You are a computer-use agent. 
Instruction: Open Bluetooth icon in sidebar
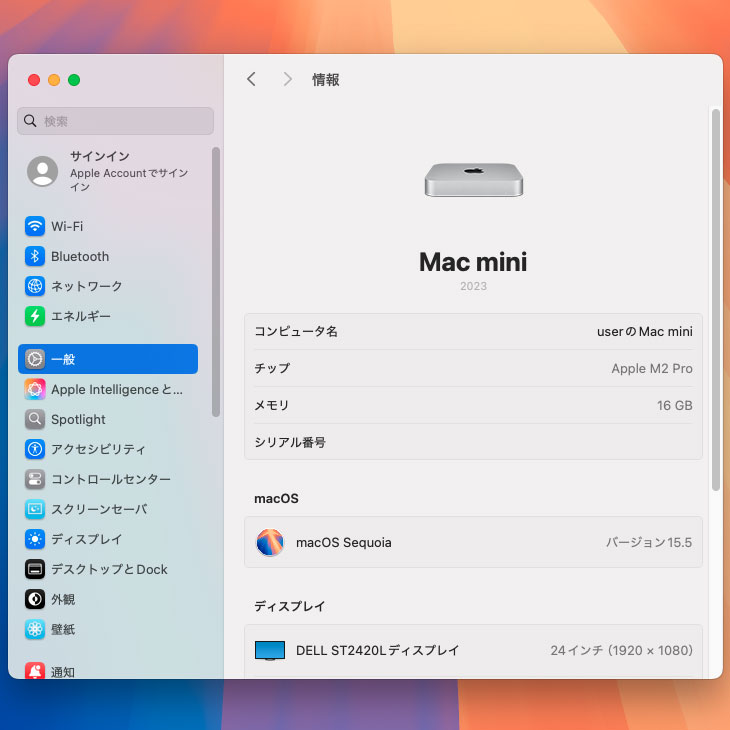click(35, 256)
